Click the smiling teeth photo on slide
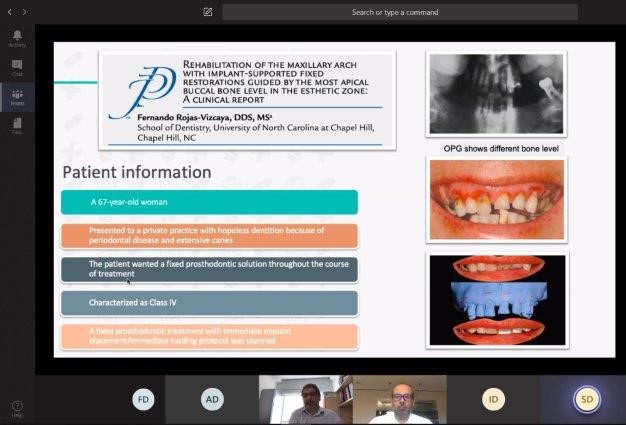This screenshot has height=425, width=626. (497, 200)
